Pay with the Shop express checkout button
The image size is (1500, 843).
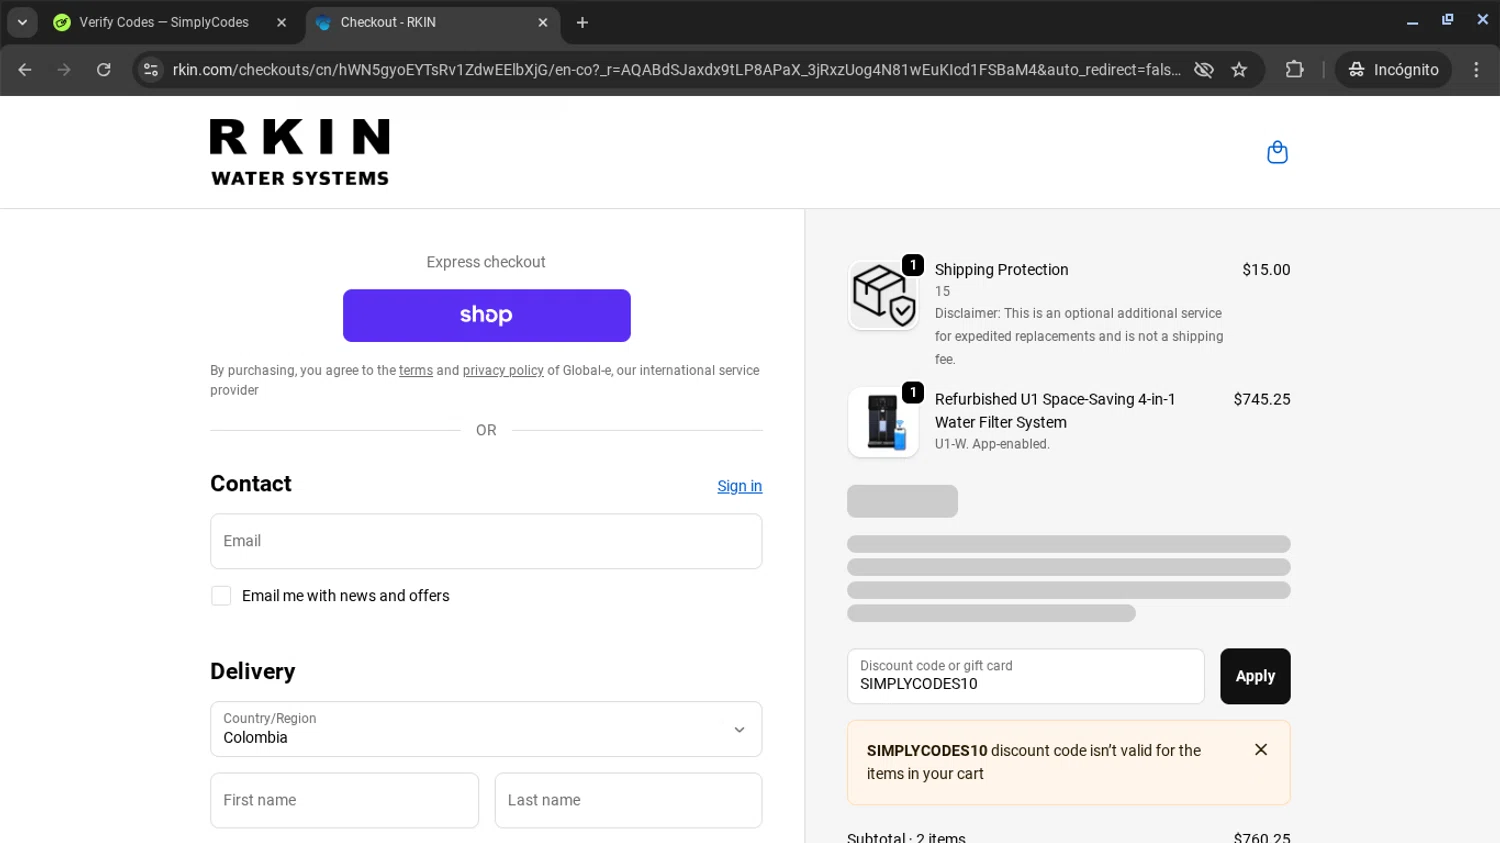click(487, 315)
